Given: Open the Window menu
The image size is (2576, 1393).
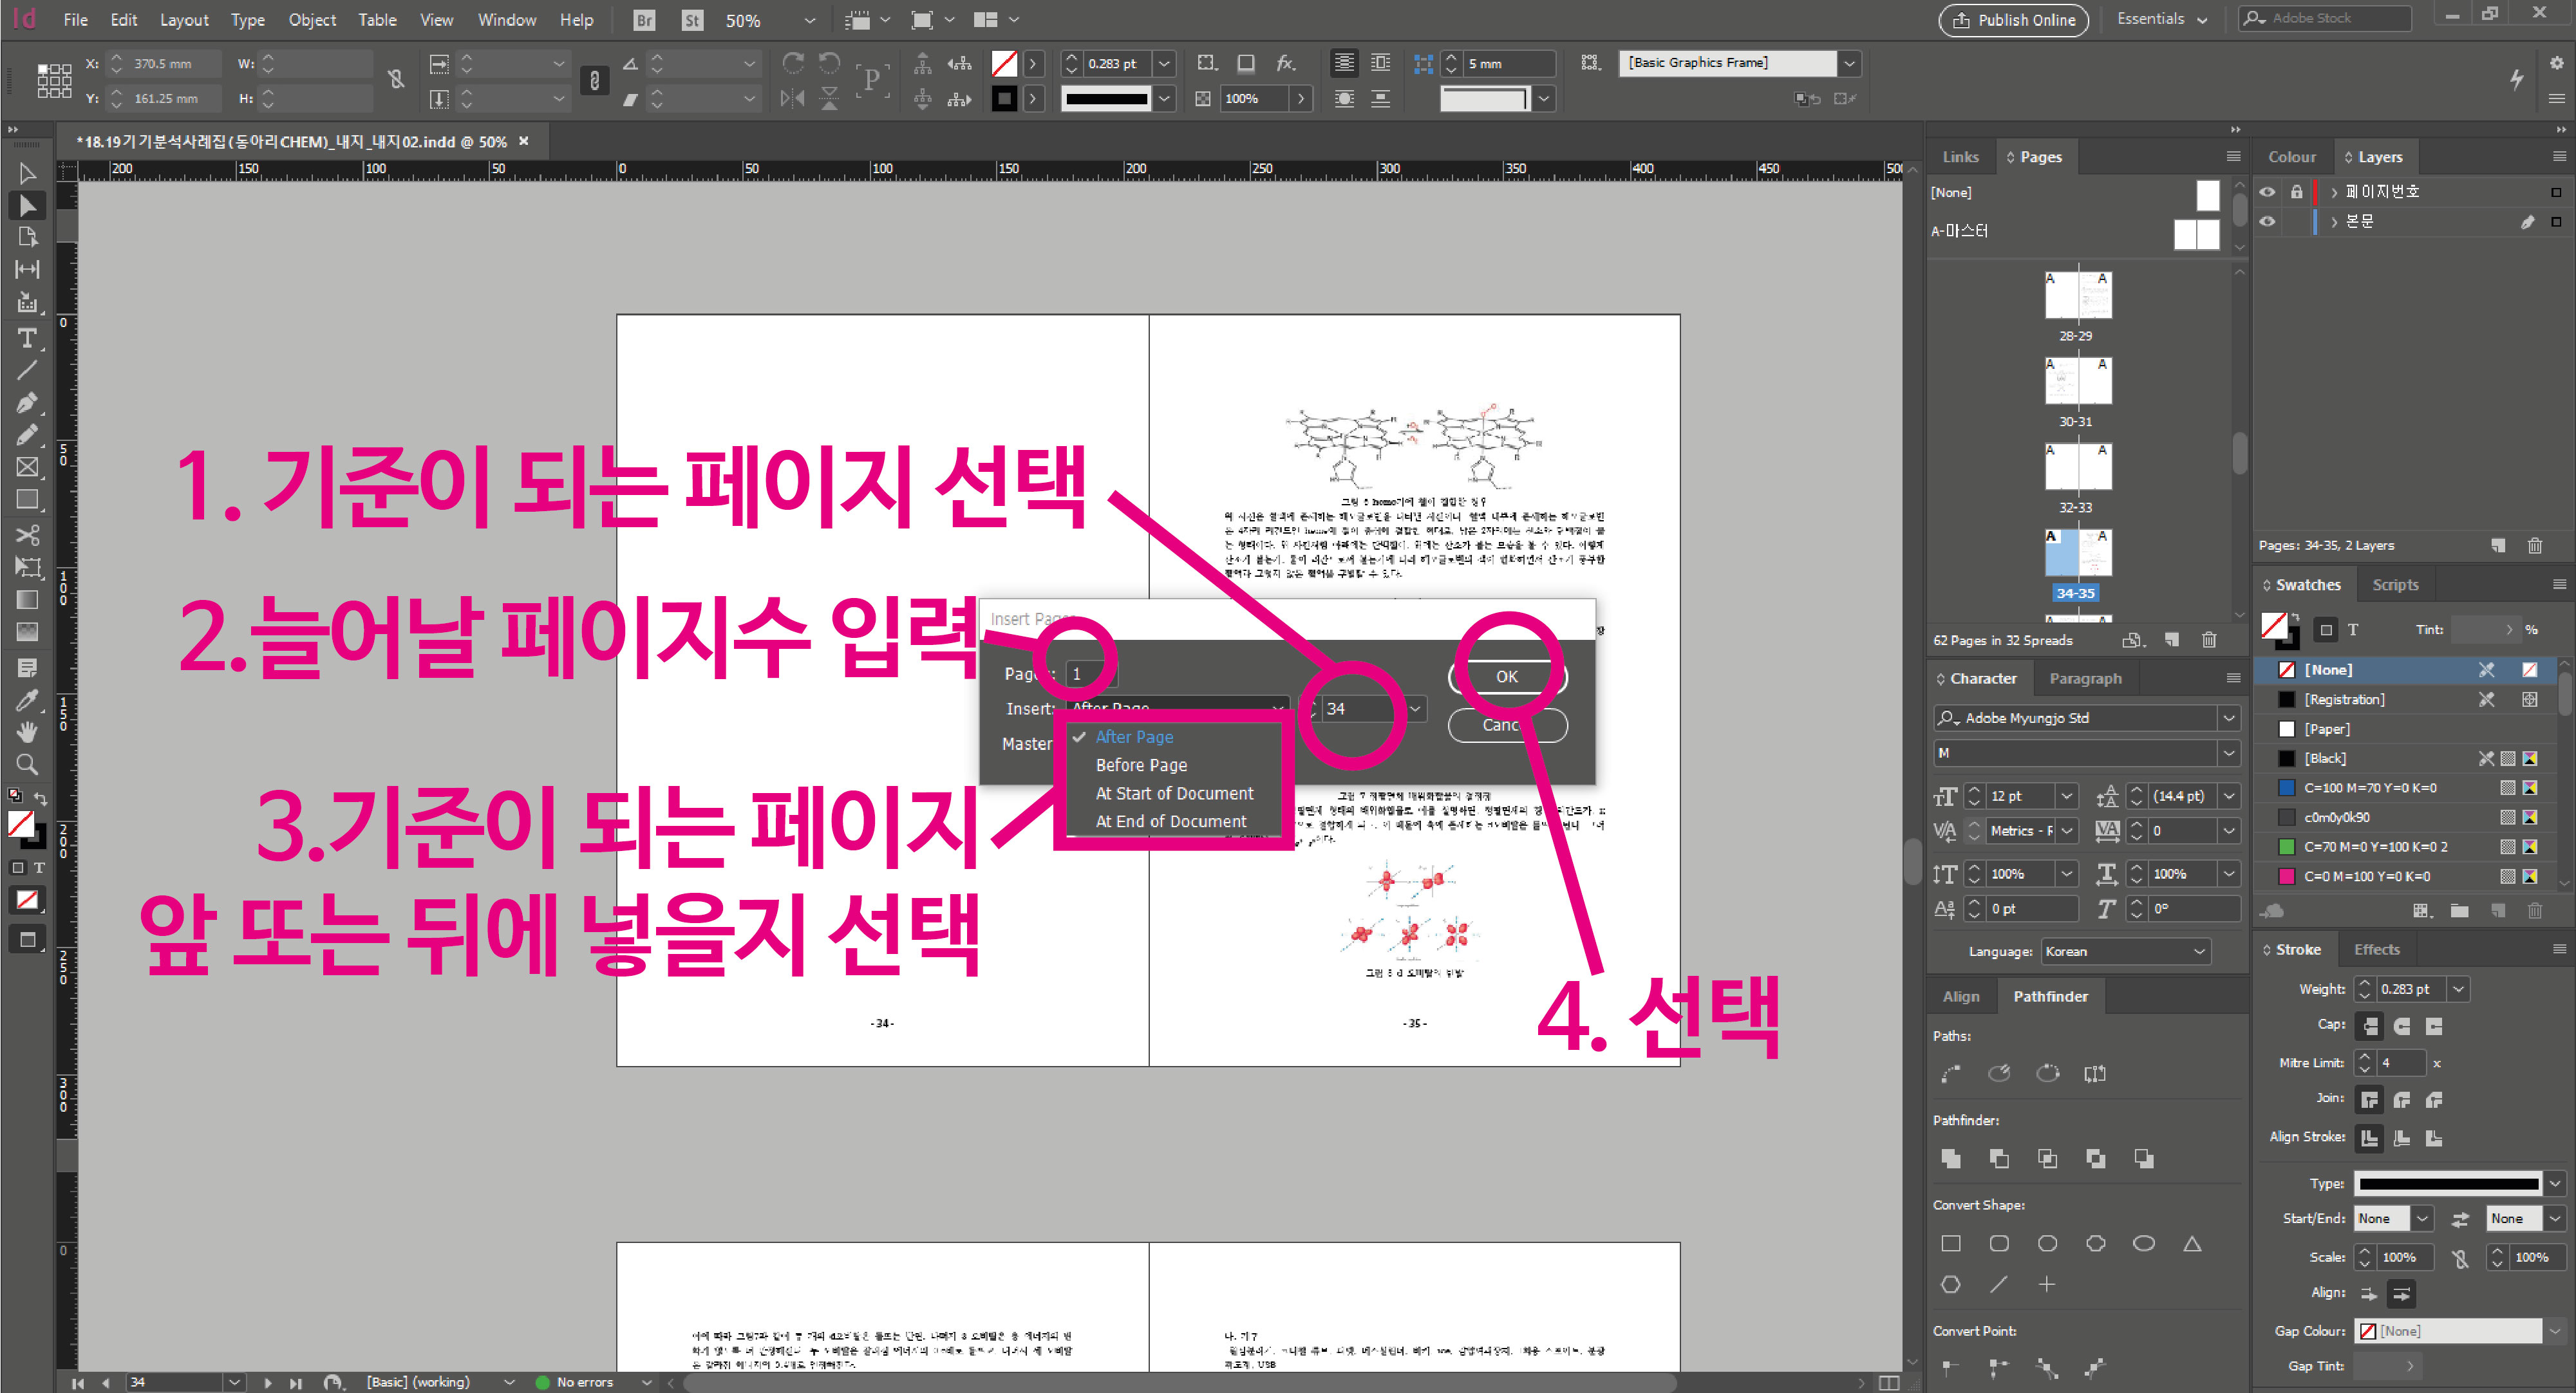Looking at the screenshot, I should [x=506, y=20].
